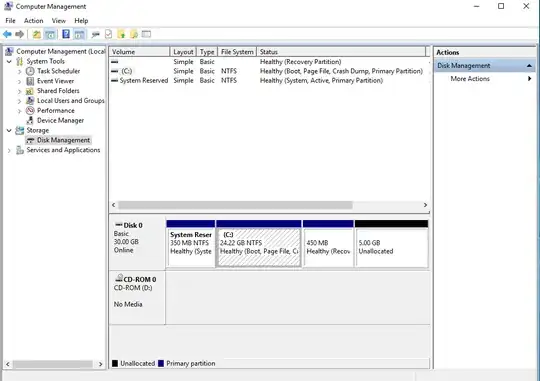Expand the Event Viewer tree node
The width and height of the screenshot is (540, 381).
click(20, 81)
